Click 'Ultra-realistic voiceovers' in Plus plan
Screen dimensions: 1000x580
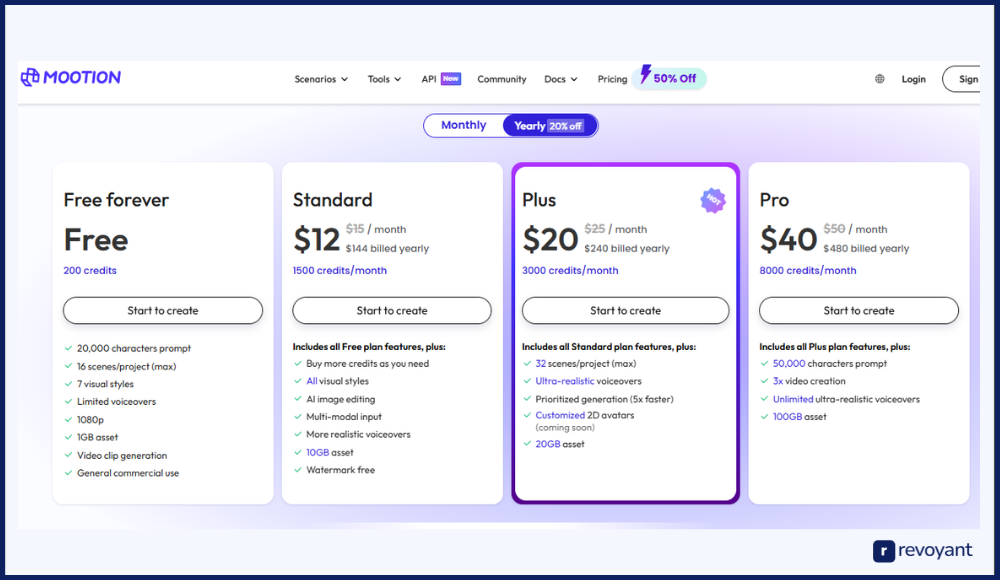click(588, 381)
